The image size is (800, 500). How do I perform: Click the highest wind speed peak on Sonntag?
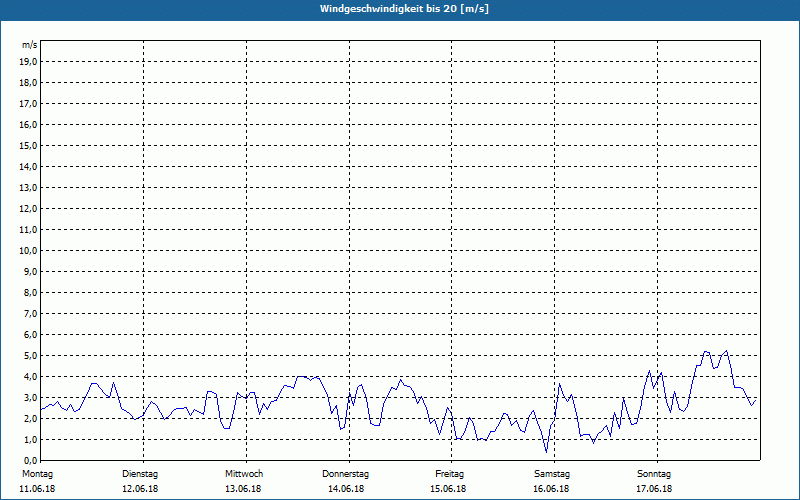[x=727, y=351]
